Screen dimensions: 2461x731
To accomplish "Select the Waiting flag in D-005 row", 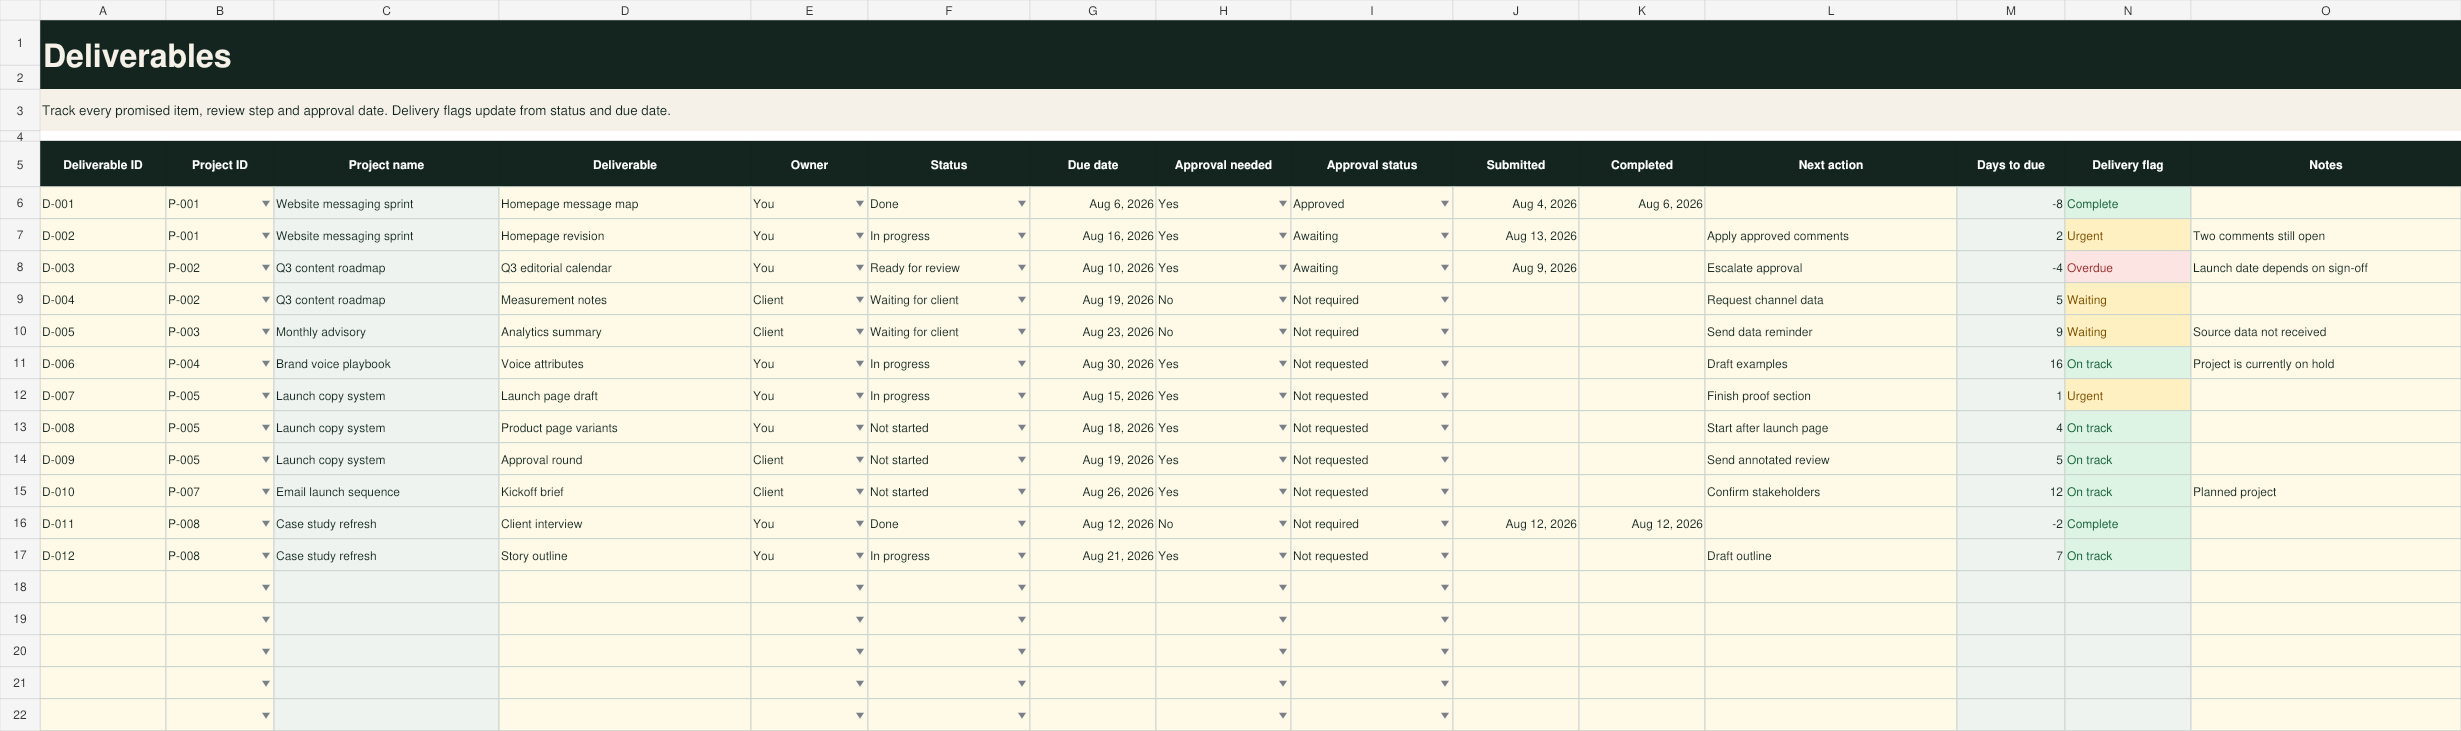I will 2127,332.
